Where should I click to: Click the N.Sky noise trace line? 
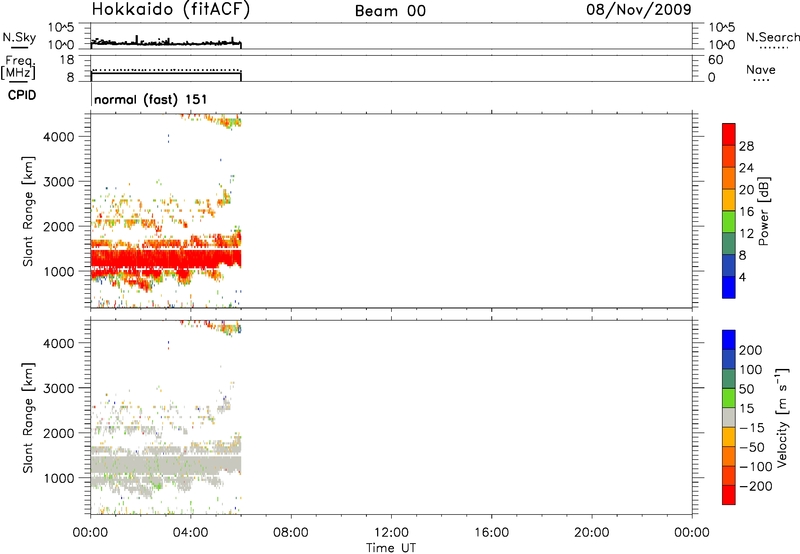click(166, 43)
